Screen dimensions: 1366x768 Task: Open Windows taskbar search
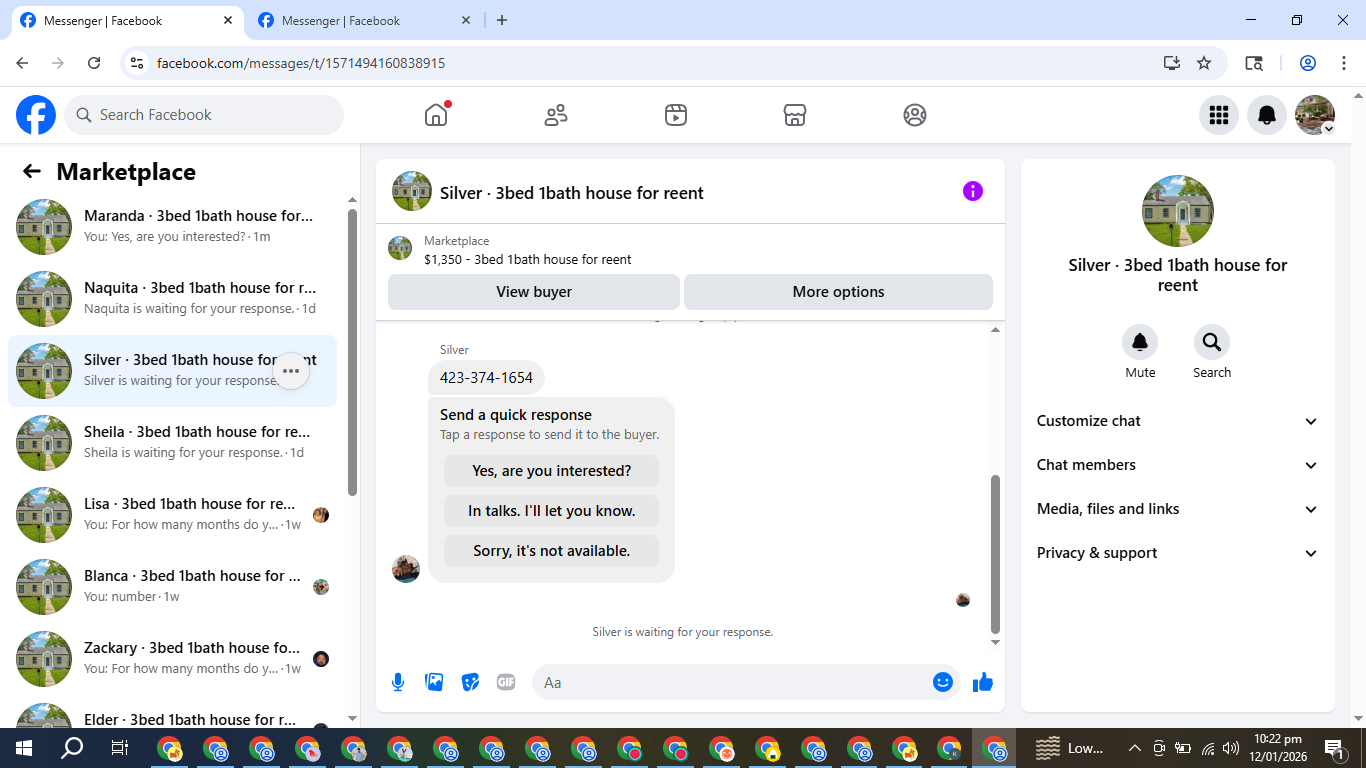coord(72,748)
